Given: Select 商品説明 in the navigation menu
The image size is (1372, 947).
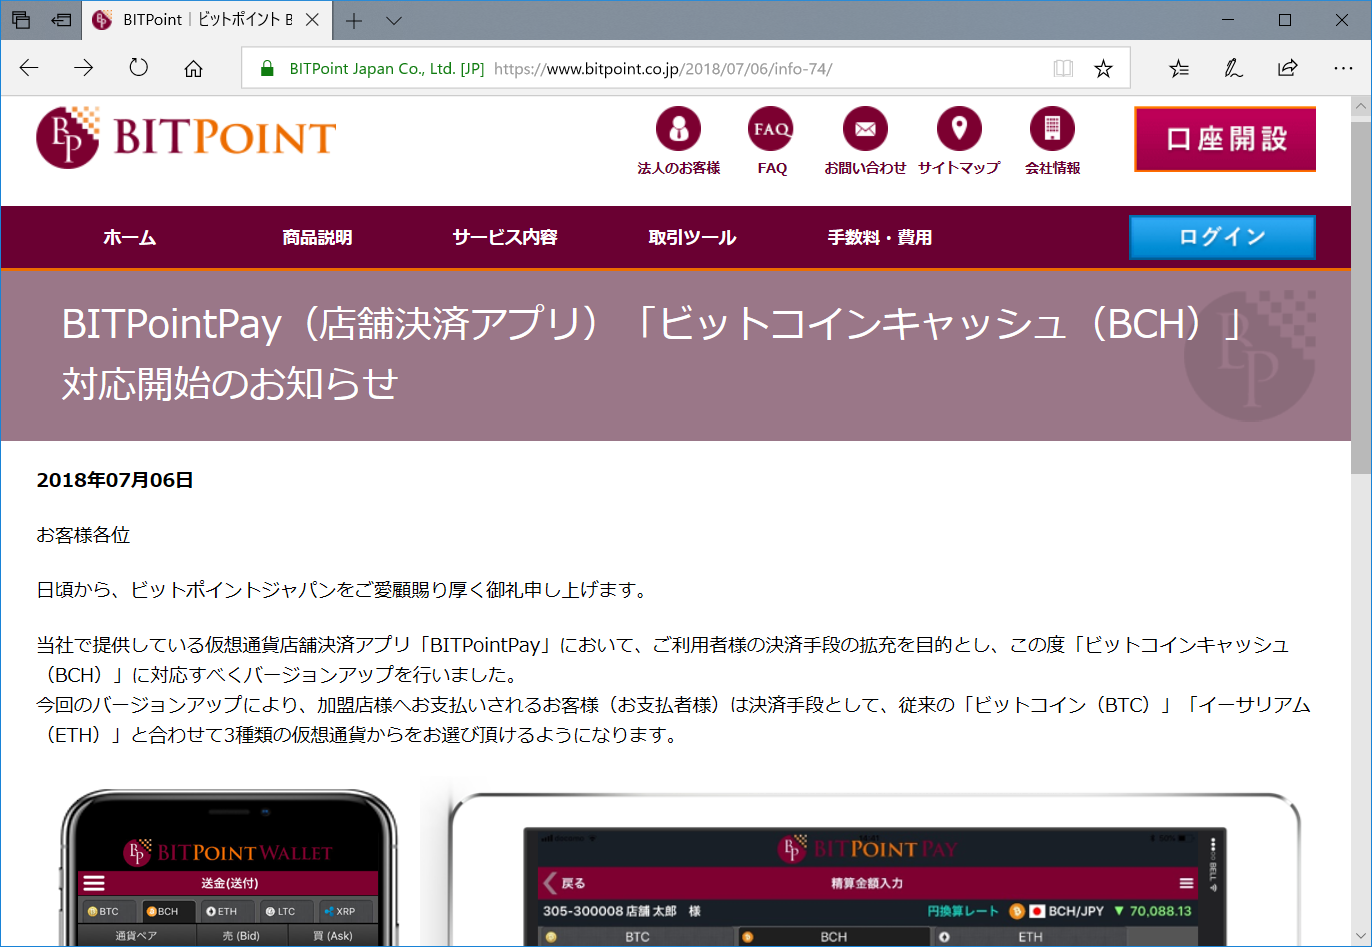Looking at the screenshot, I should click(x=317, y=237).
